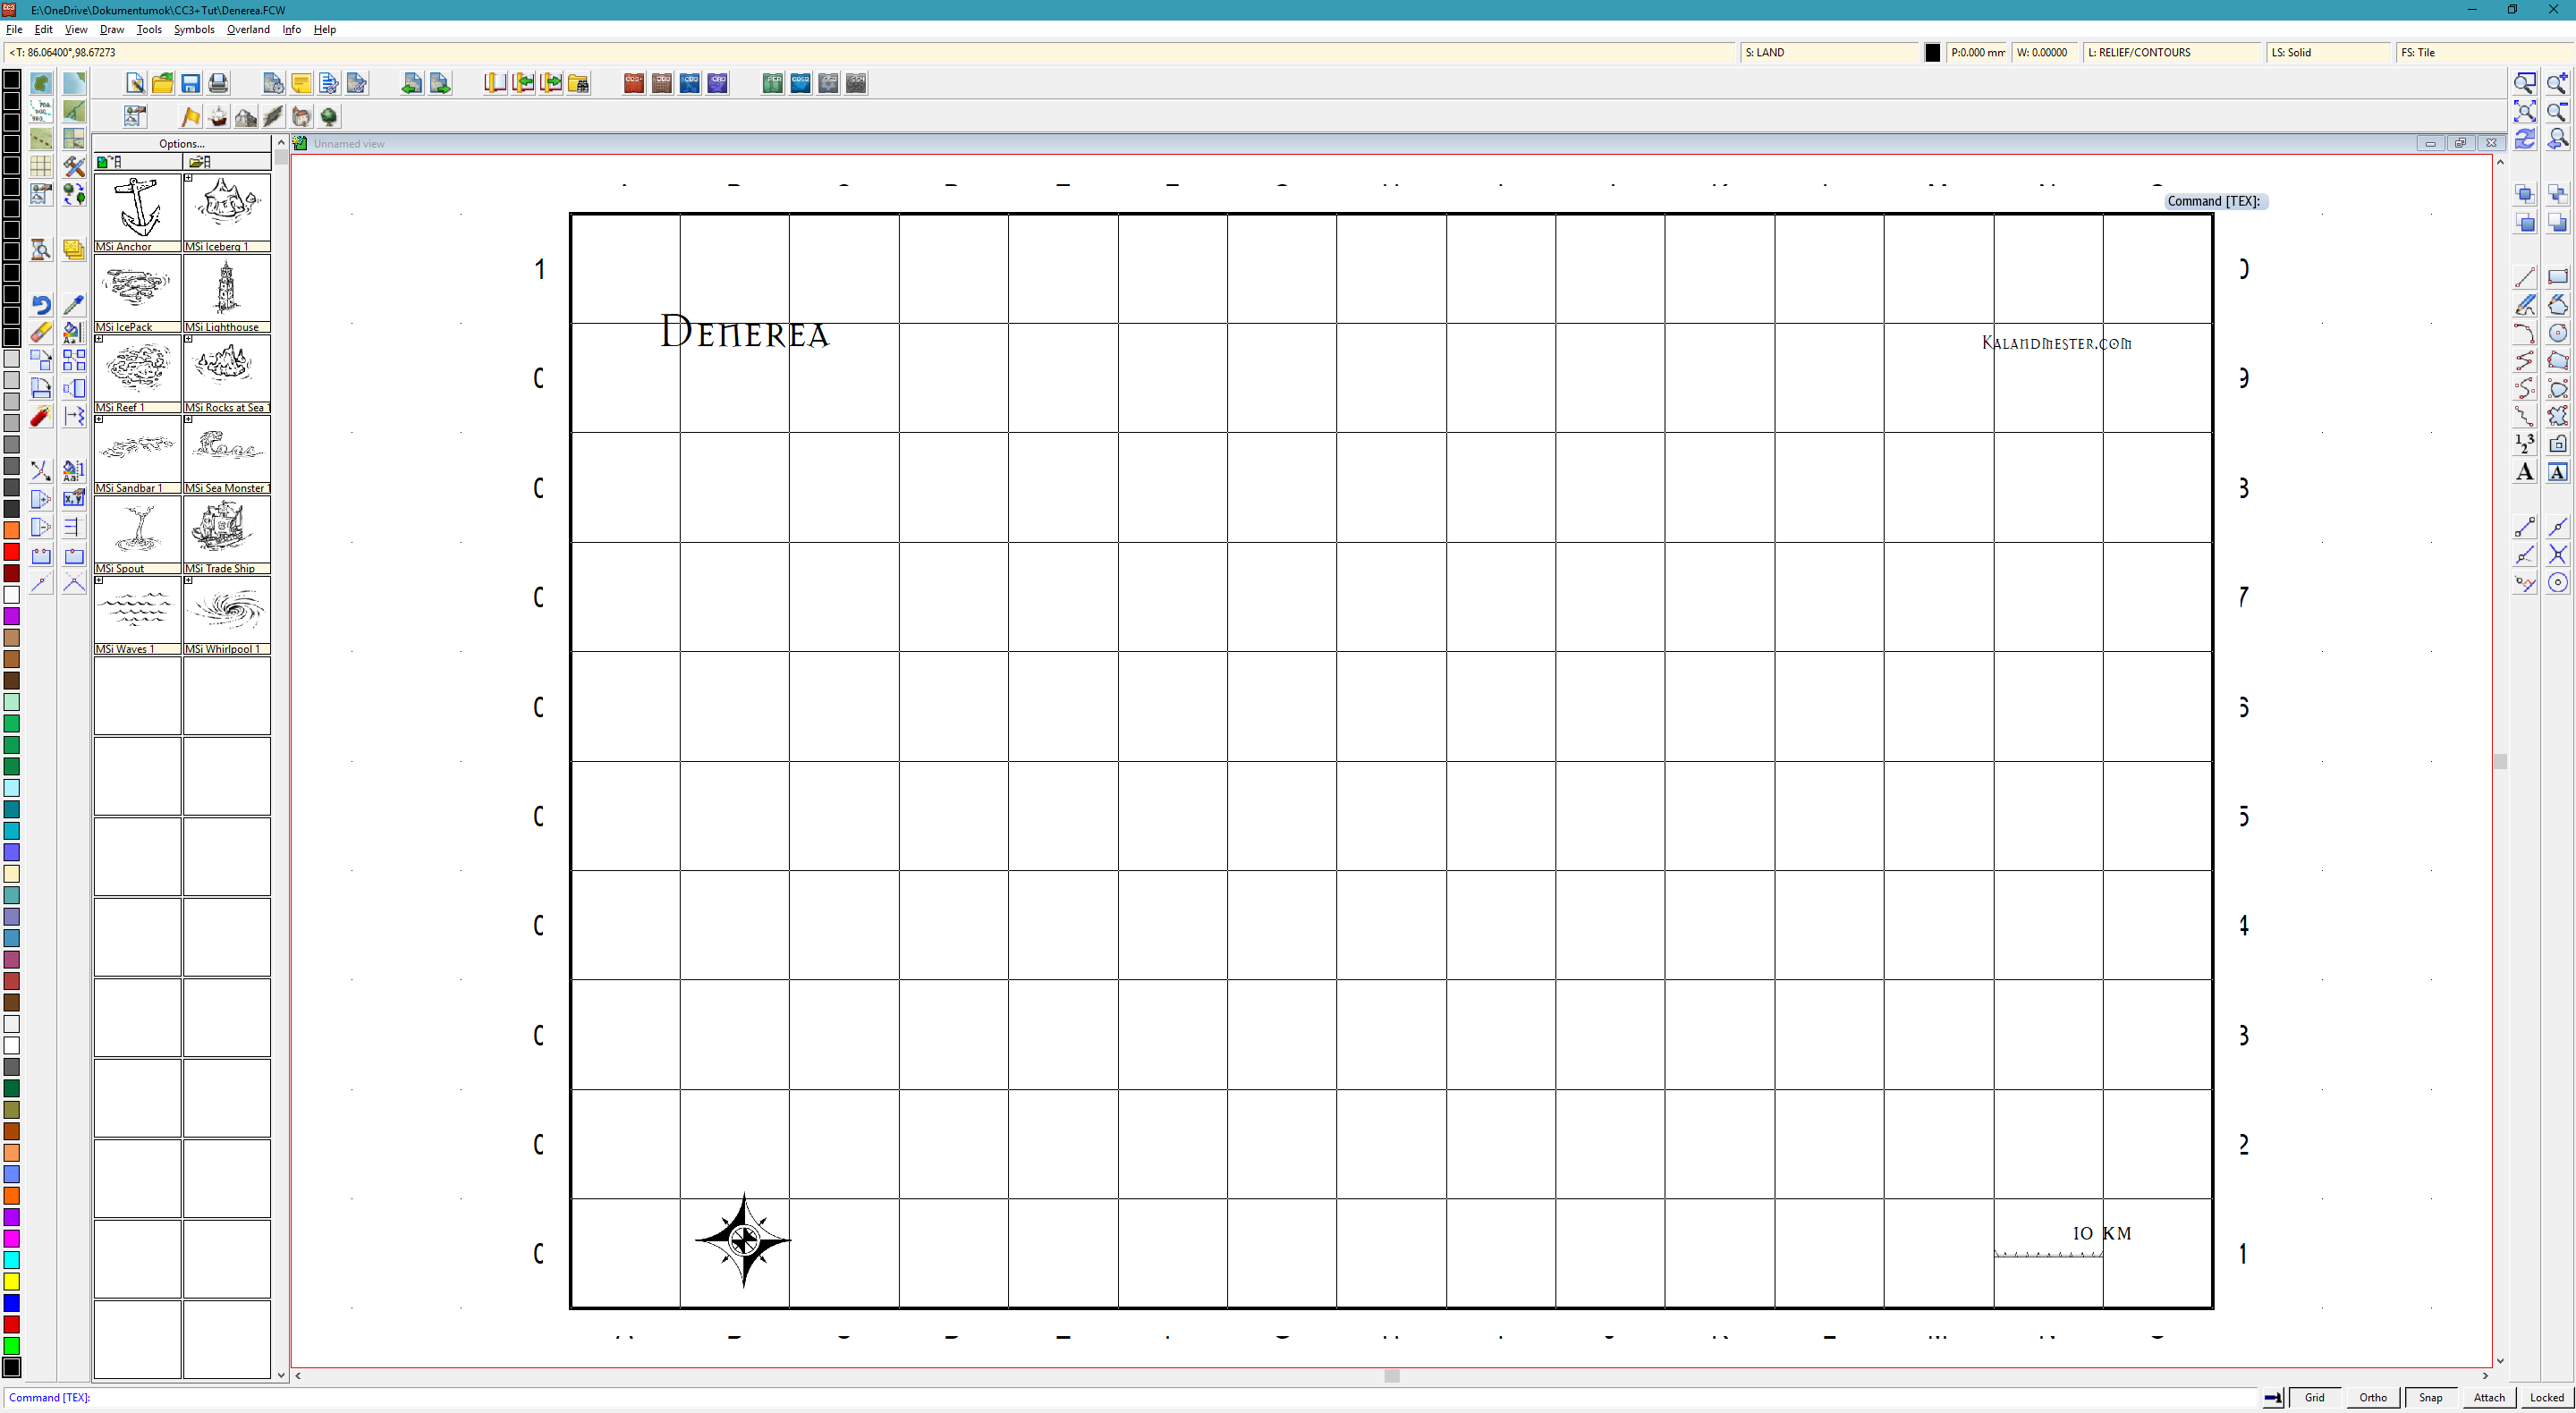Open the mountains symbol catalog icon

pos(246,117)
